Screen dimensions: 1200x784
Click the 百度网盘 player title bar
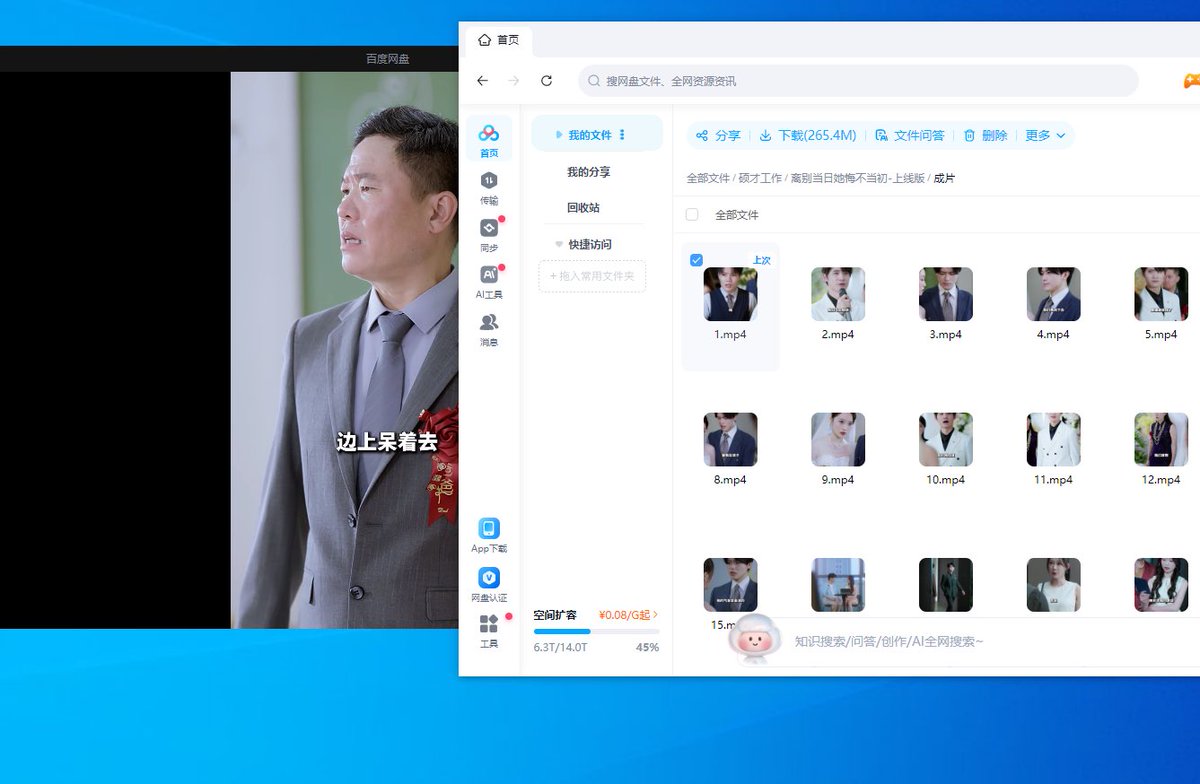pyautogui.click(x=229, y=59)
